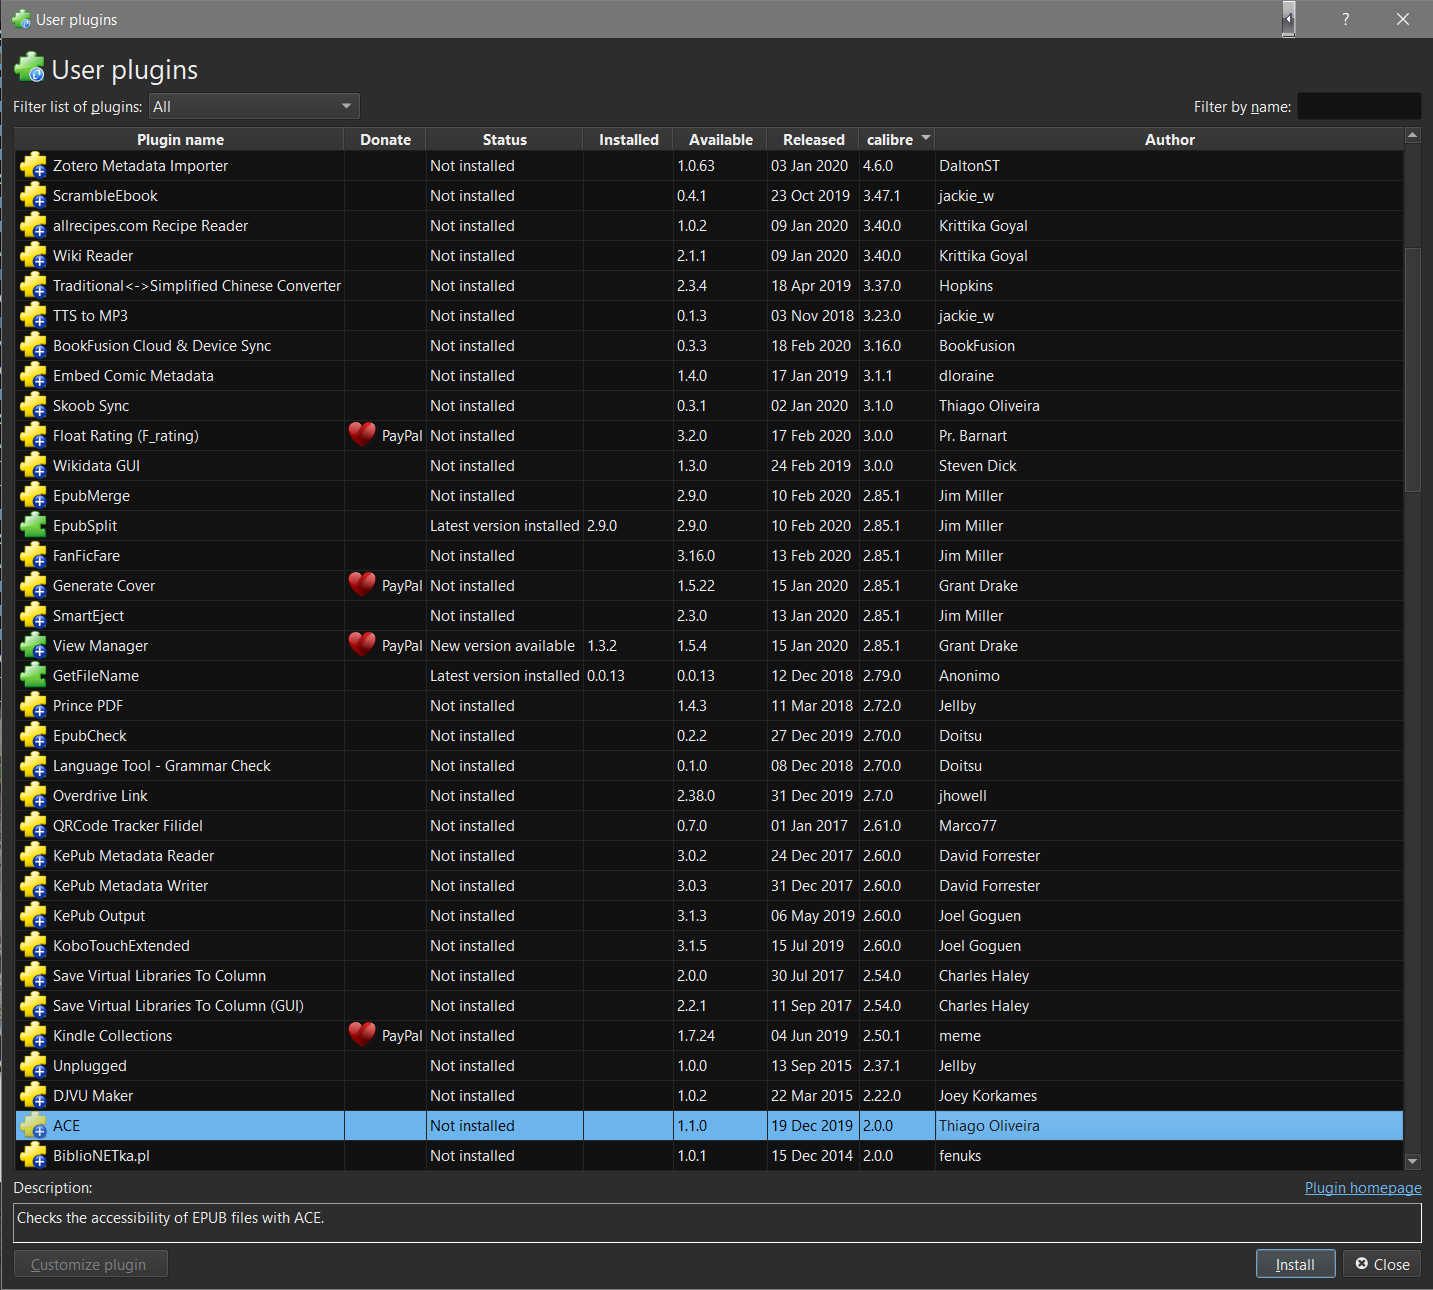Image resolution: width=1433 pixels, height=1290 pixels.
Task: Click the Close button
Action: [1382, 1264]
